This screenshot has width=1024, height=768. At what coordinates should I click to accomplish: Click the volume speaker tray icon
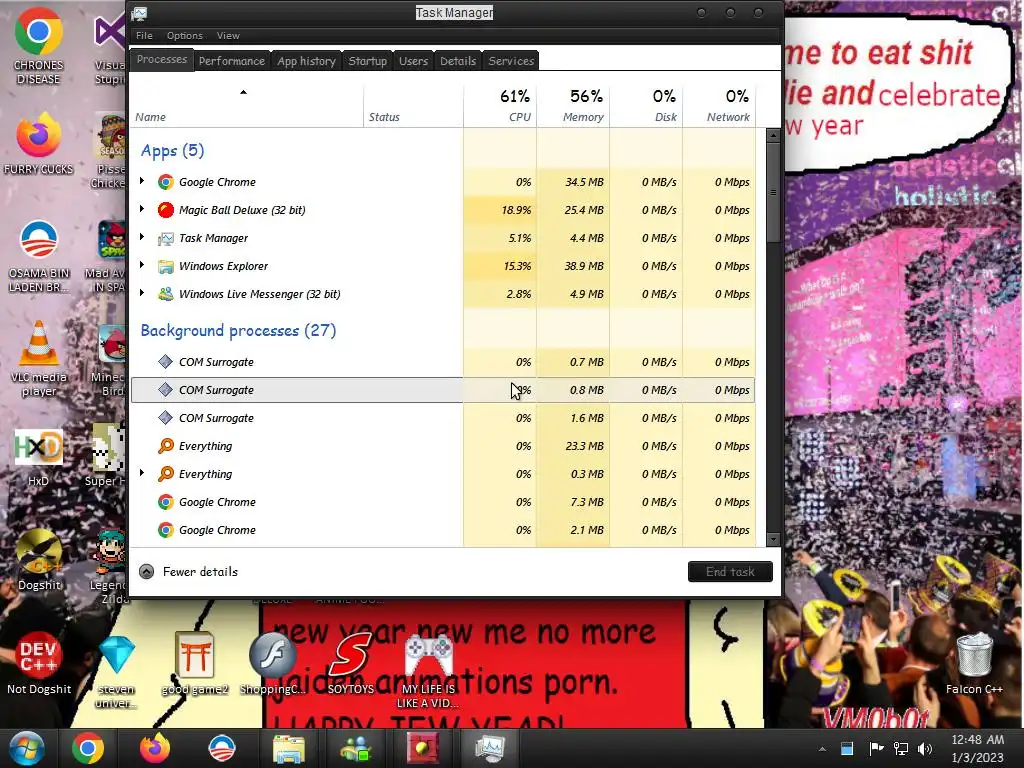[x=925, y=748]
